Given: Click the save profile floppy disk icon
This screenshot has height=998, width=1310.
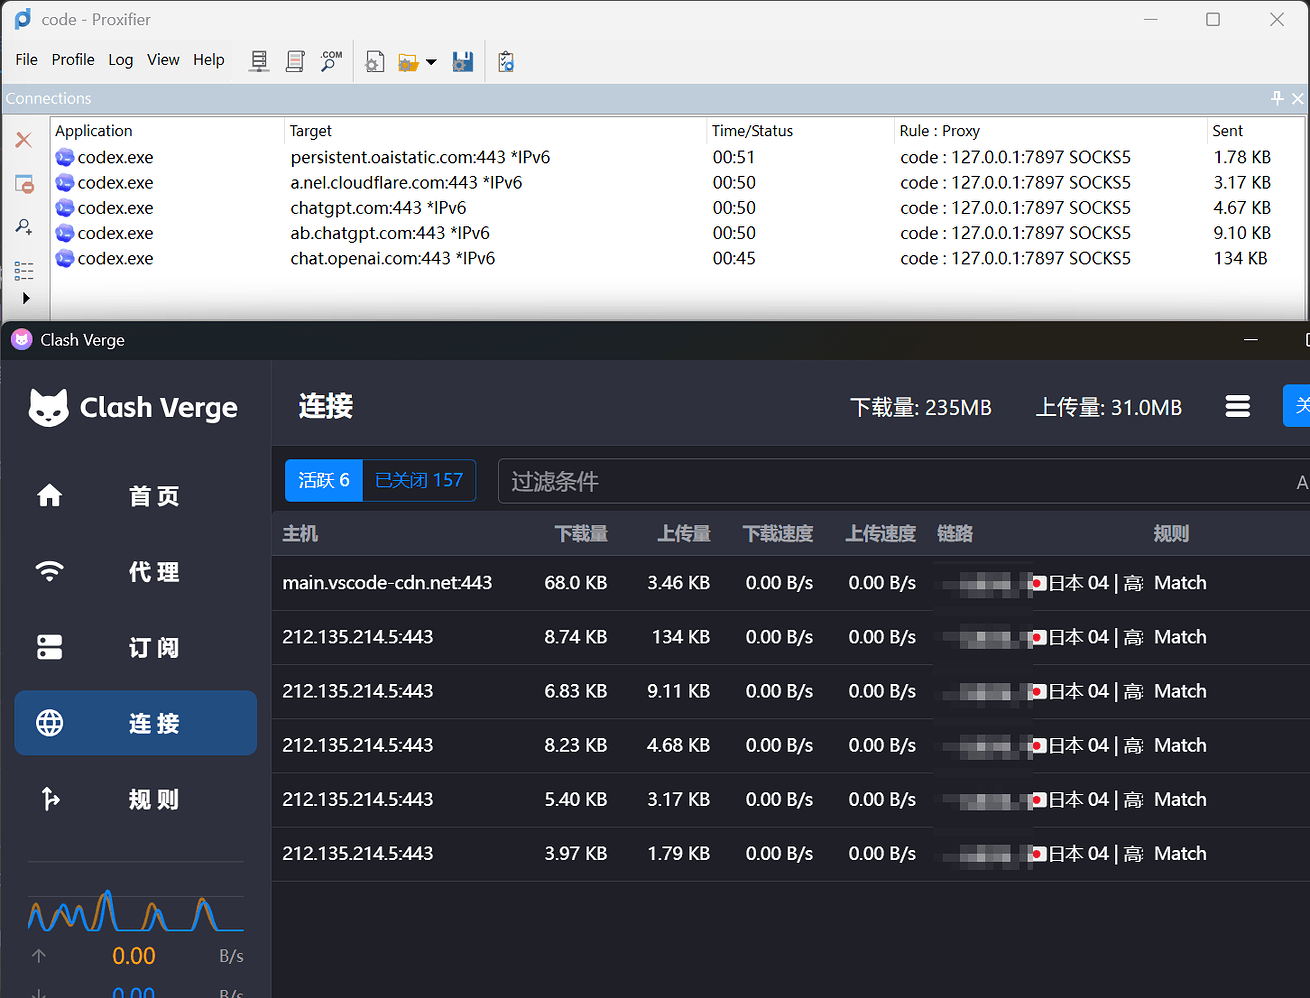Looking at the screenshot, I should point(463,62).
